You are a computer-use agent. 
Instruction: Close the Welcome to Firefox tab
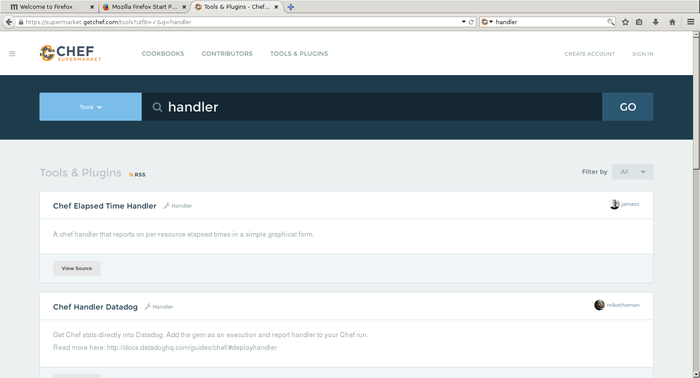[92, 7]
